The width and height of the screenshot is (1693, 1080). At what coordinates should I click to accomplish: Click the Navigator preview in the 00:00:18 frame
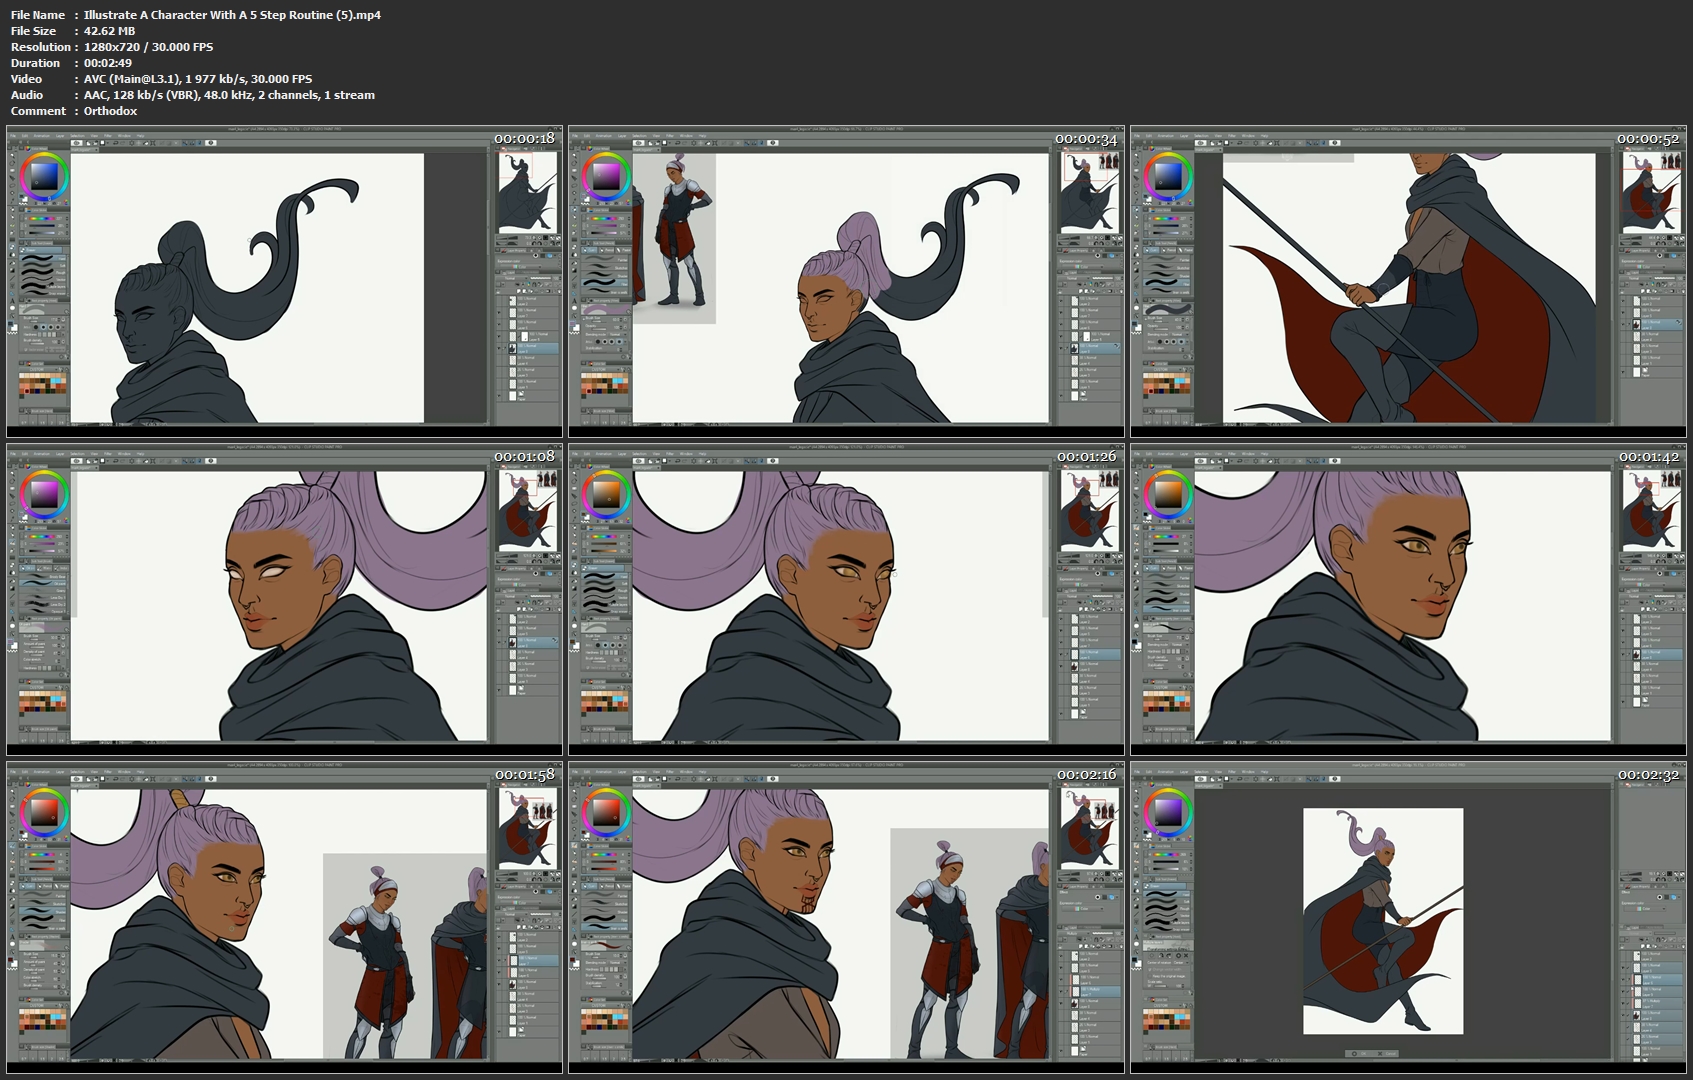coord(527,192)
